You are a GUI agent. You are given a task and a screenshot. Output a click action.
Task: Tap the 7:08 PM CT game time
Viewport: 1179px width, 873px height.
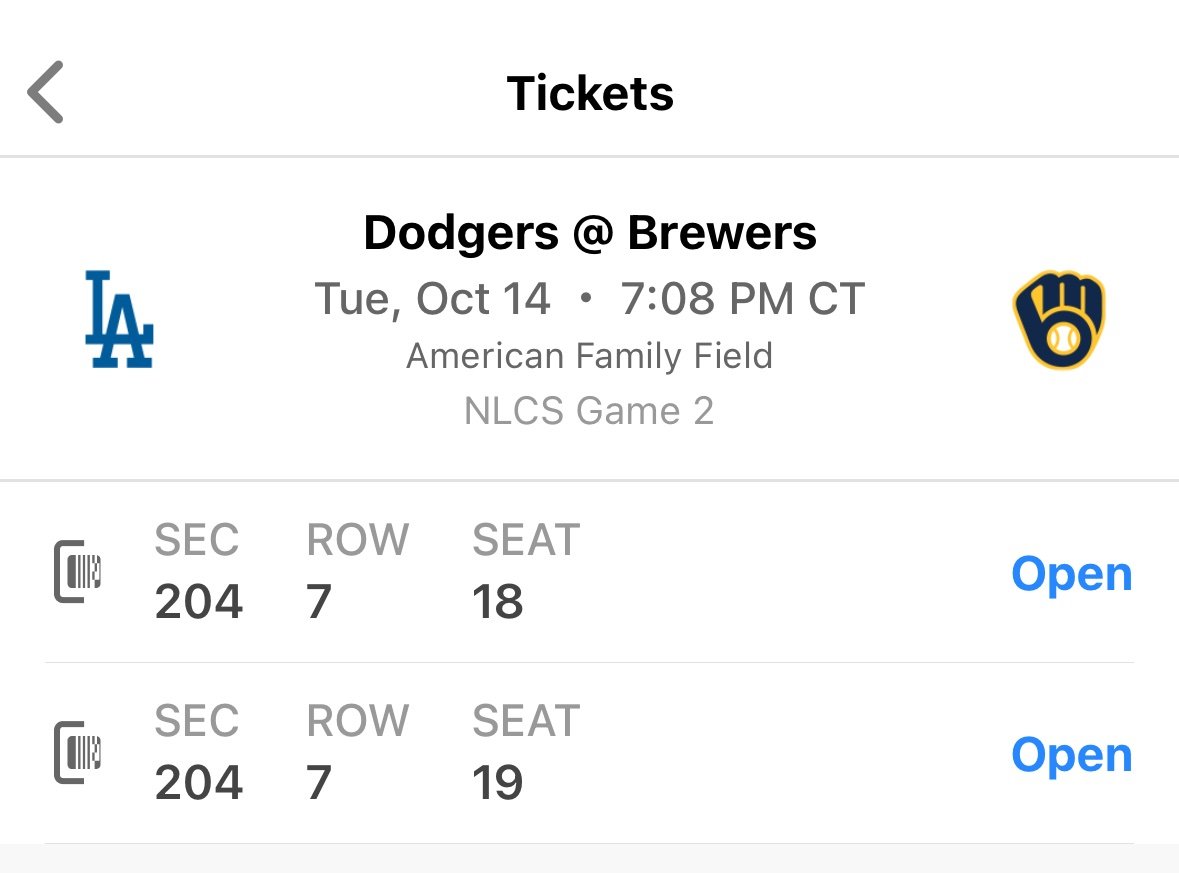pos(742,299)
